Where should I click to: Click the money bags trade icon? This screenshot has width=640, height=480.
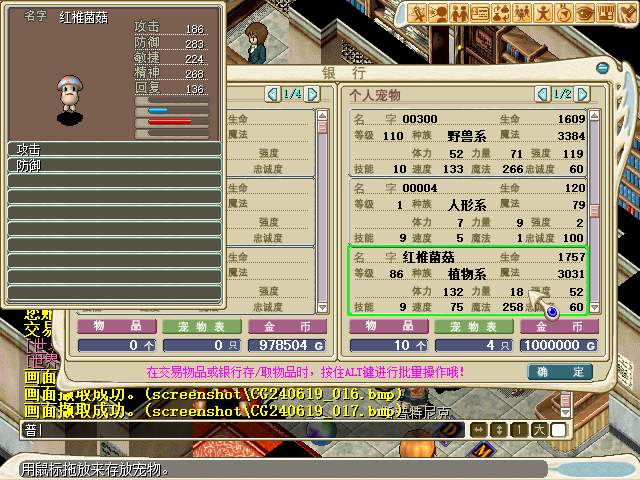click(x=501, y=13)
